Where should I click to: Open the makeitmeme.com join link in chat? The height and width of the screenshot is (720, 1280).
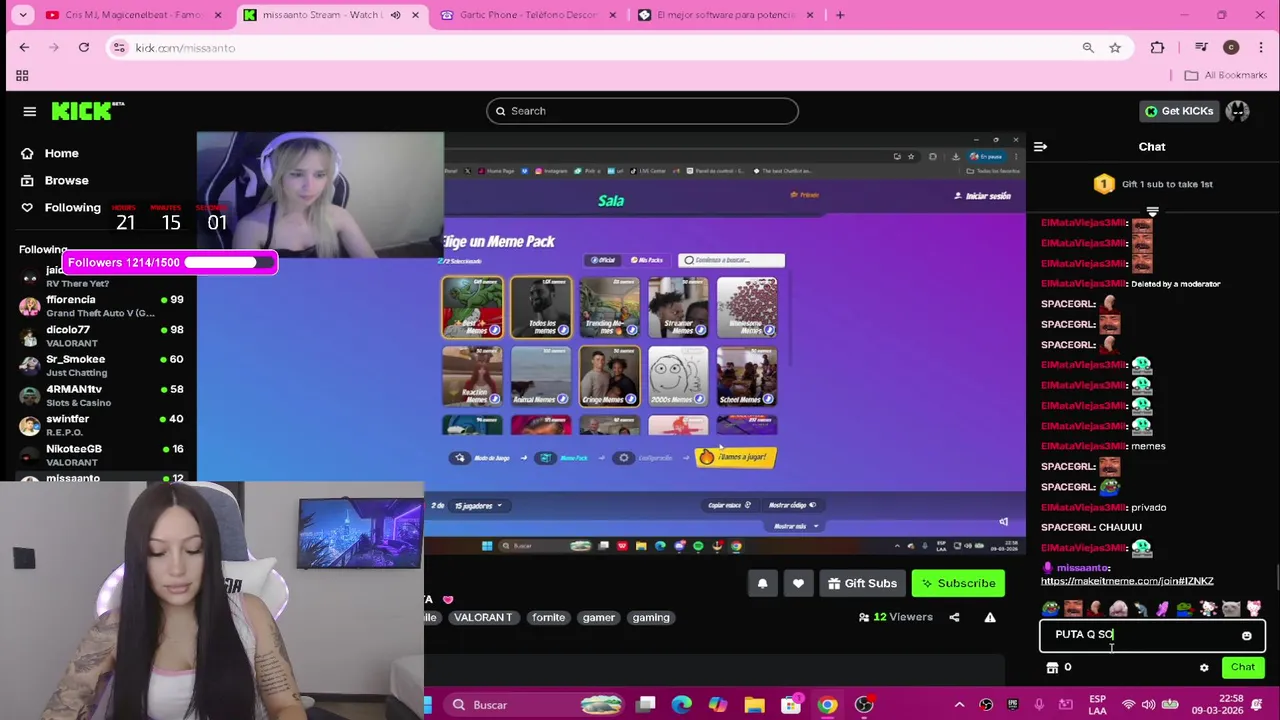[x=1127, y=581]
